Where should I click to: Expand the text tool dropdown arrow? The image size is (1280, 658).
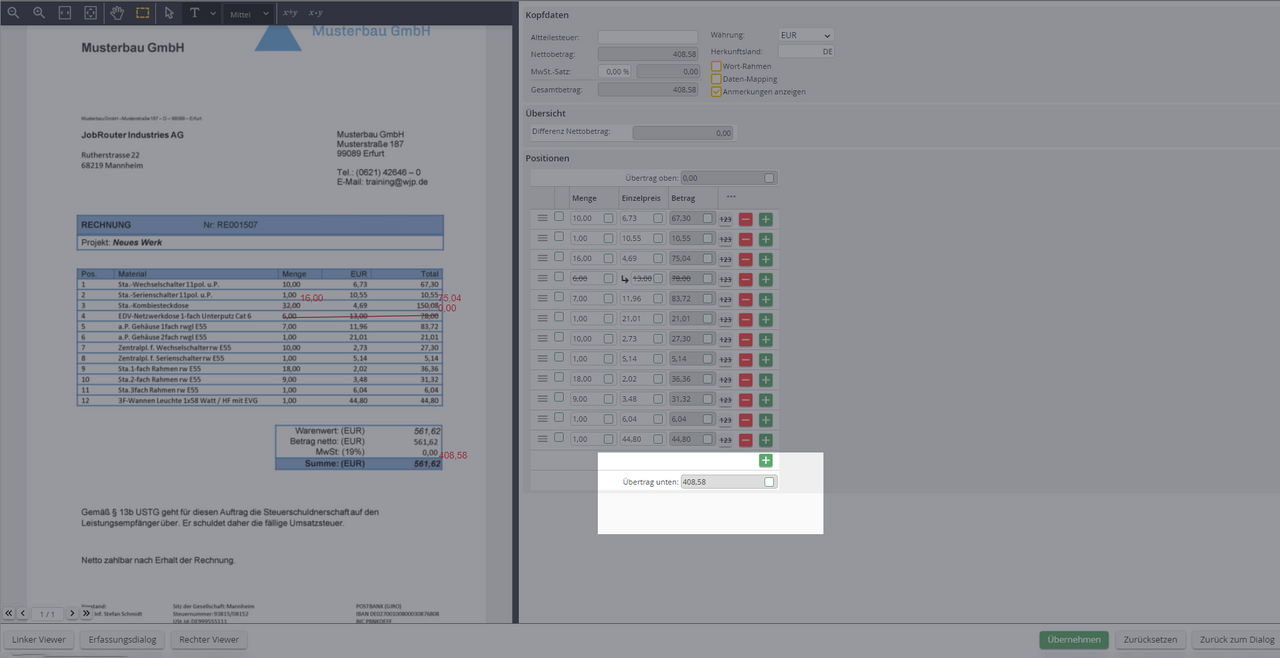212,14
